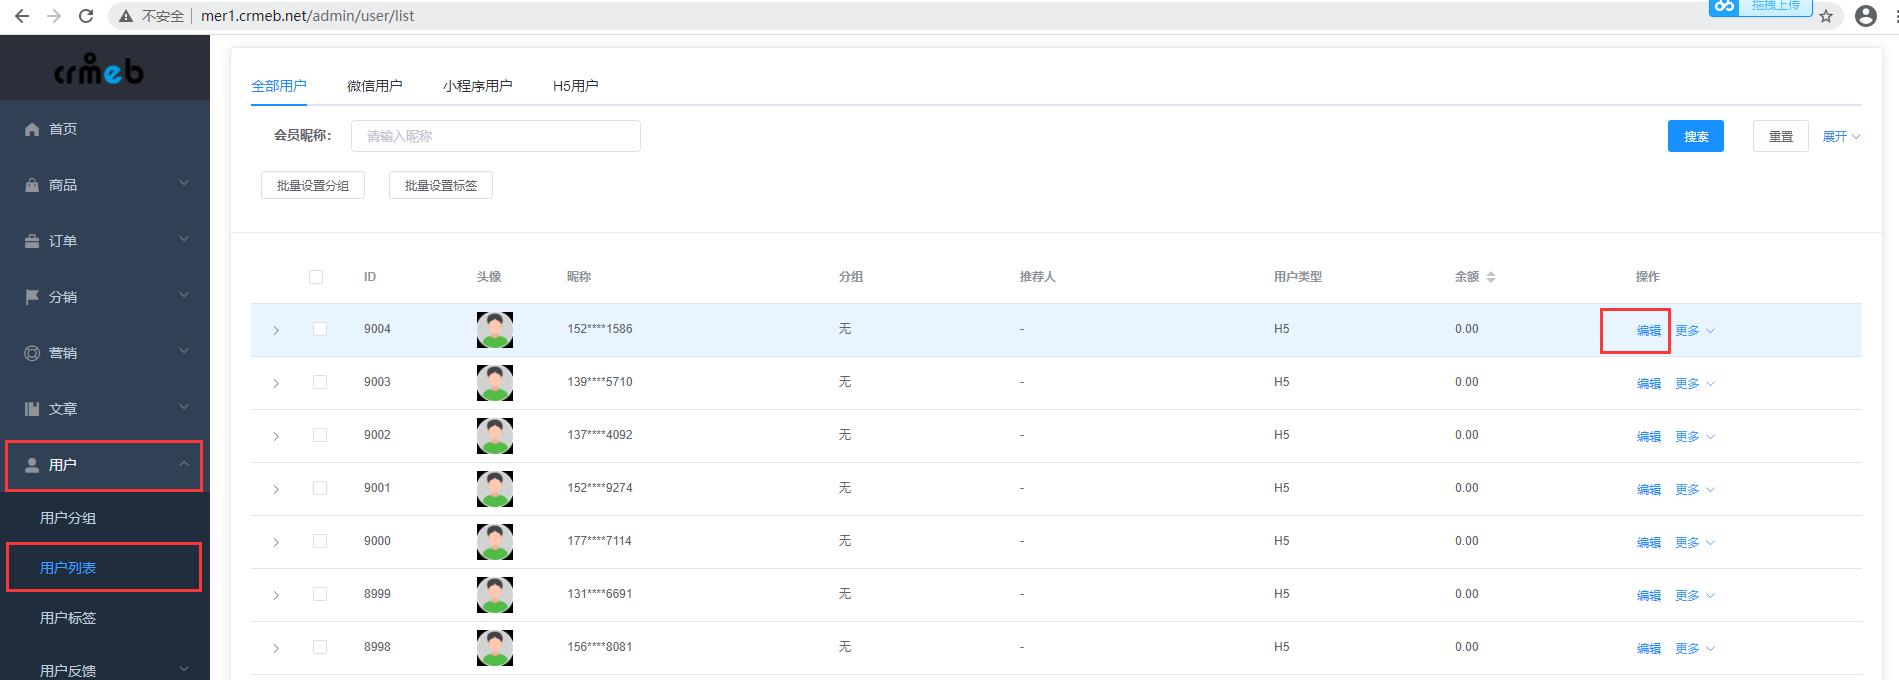Click the 分销 flag icon
The image size is (1899, 680).
[32, 297]
